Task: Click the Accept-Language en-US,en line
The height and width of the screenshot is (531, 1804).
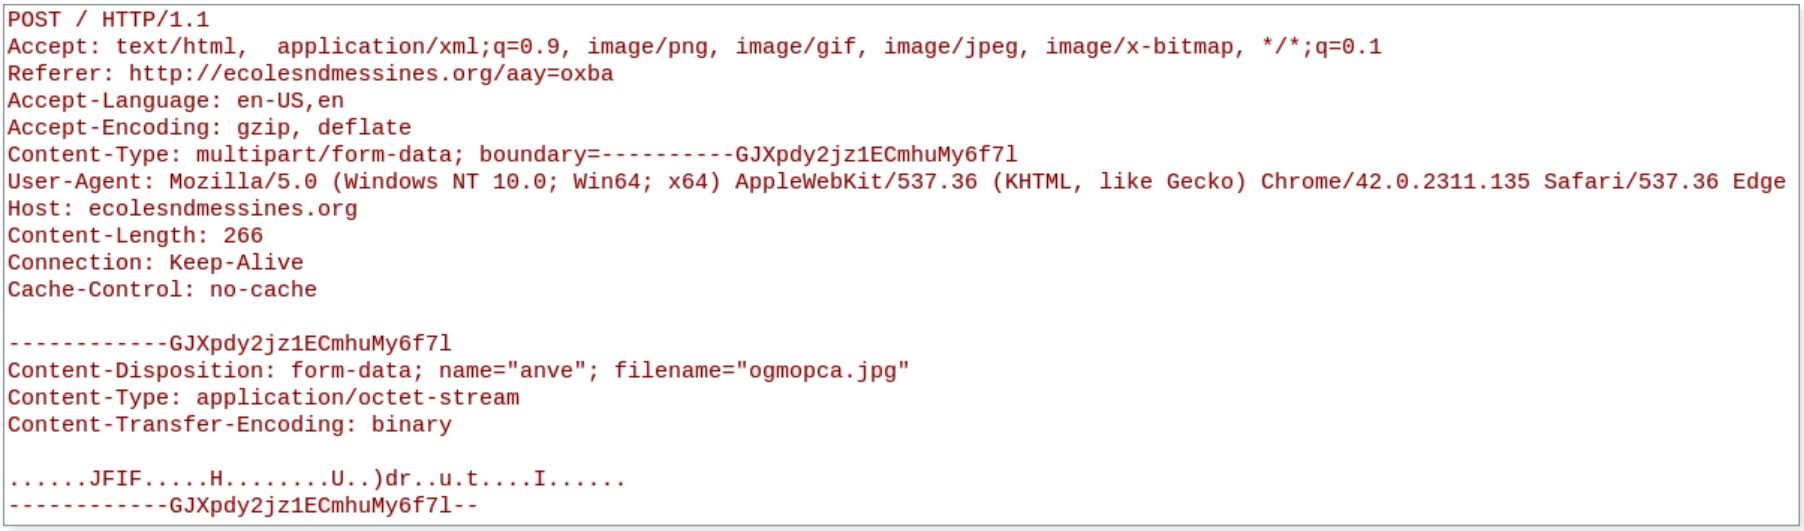Action: 175,101
